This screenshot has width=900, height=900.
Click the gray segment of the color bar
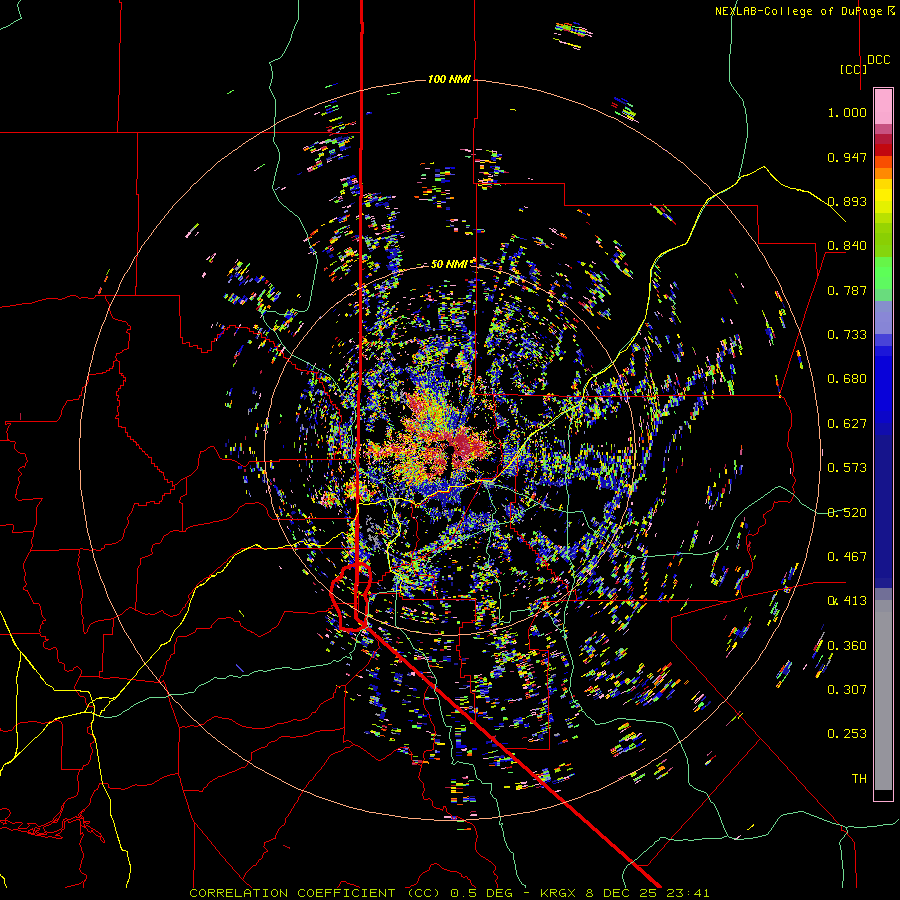tap(883, 695)
